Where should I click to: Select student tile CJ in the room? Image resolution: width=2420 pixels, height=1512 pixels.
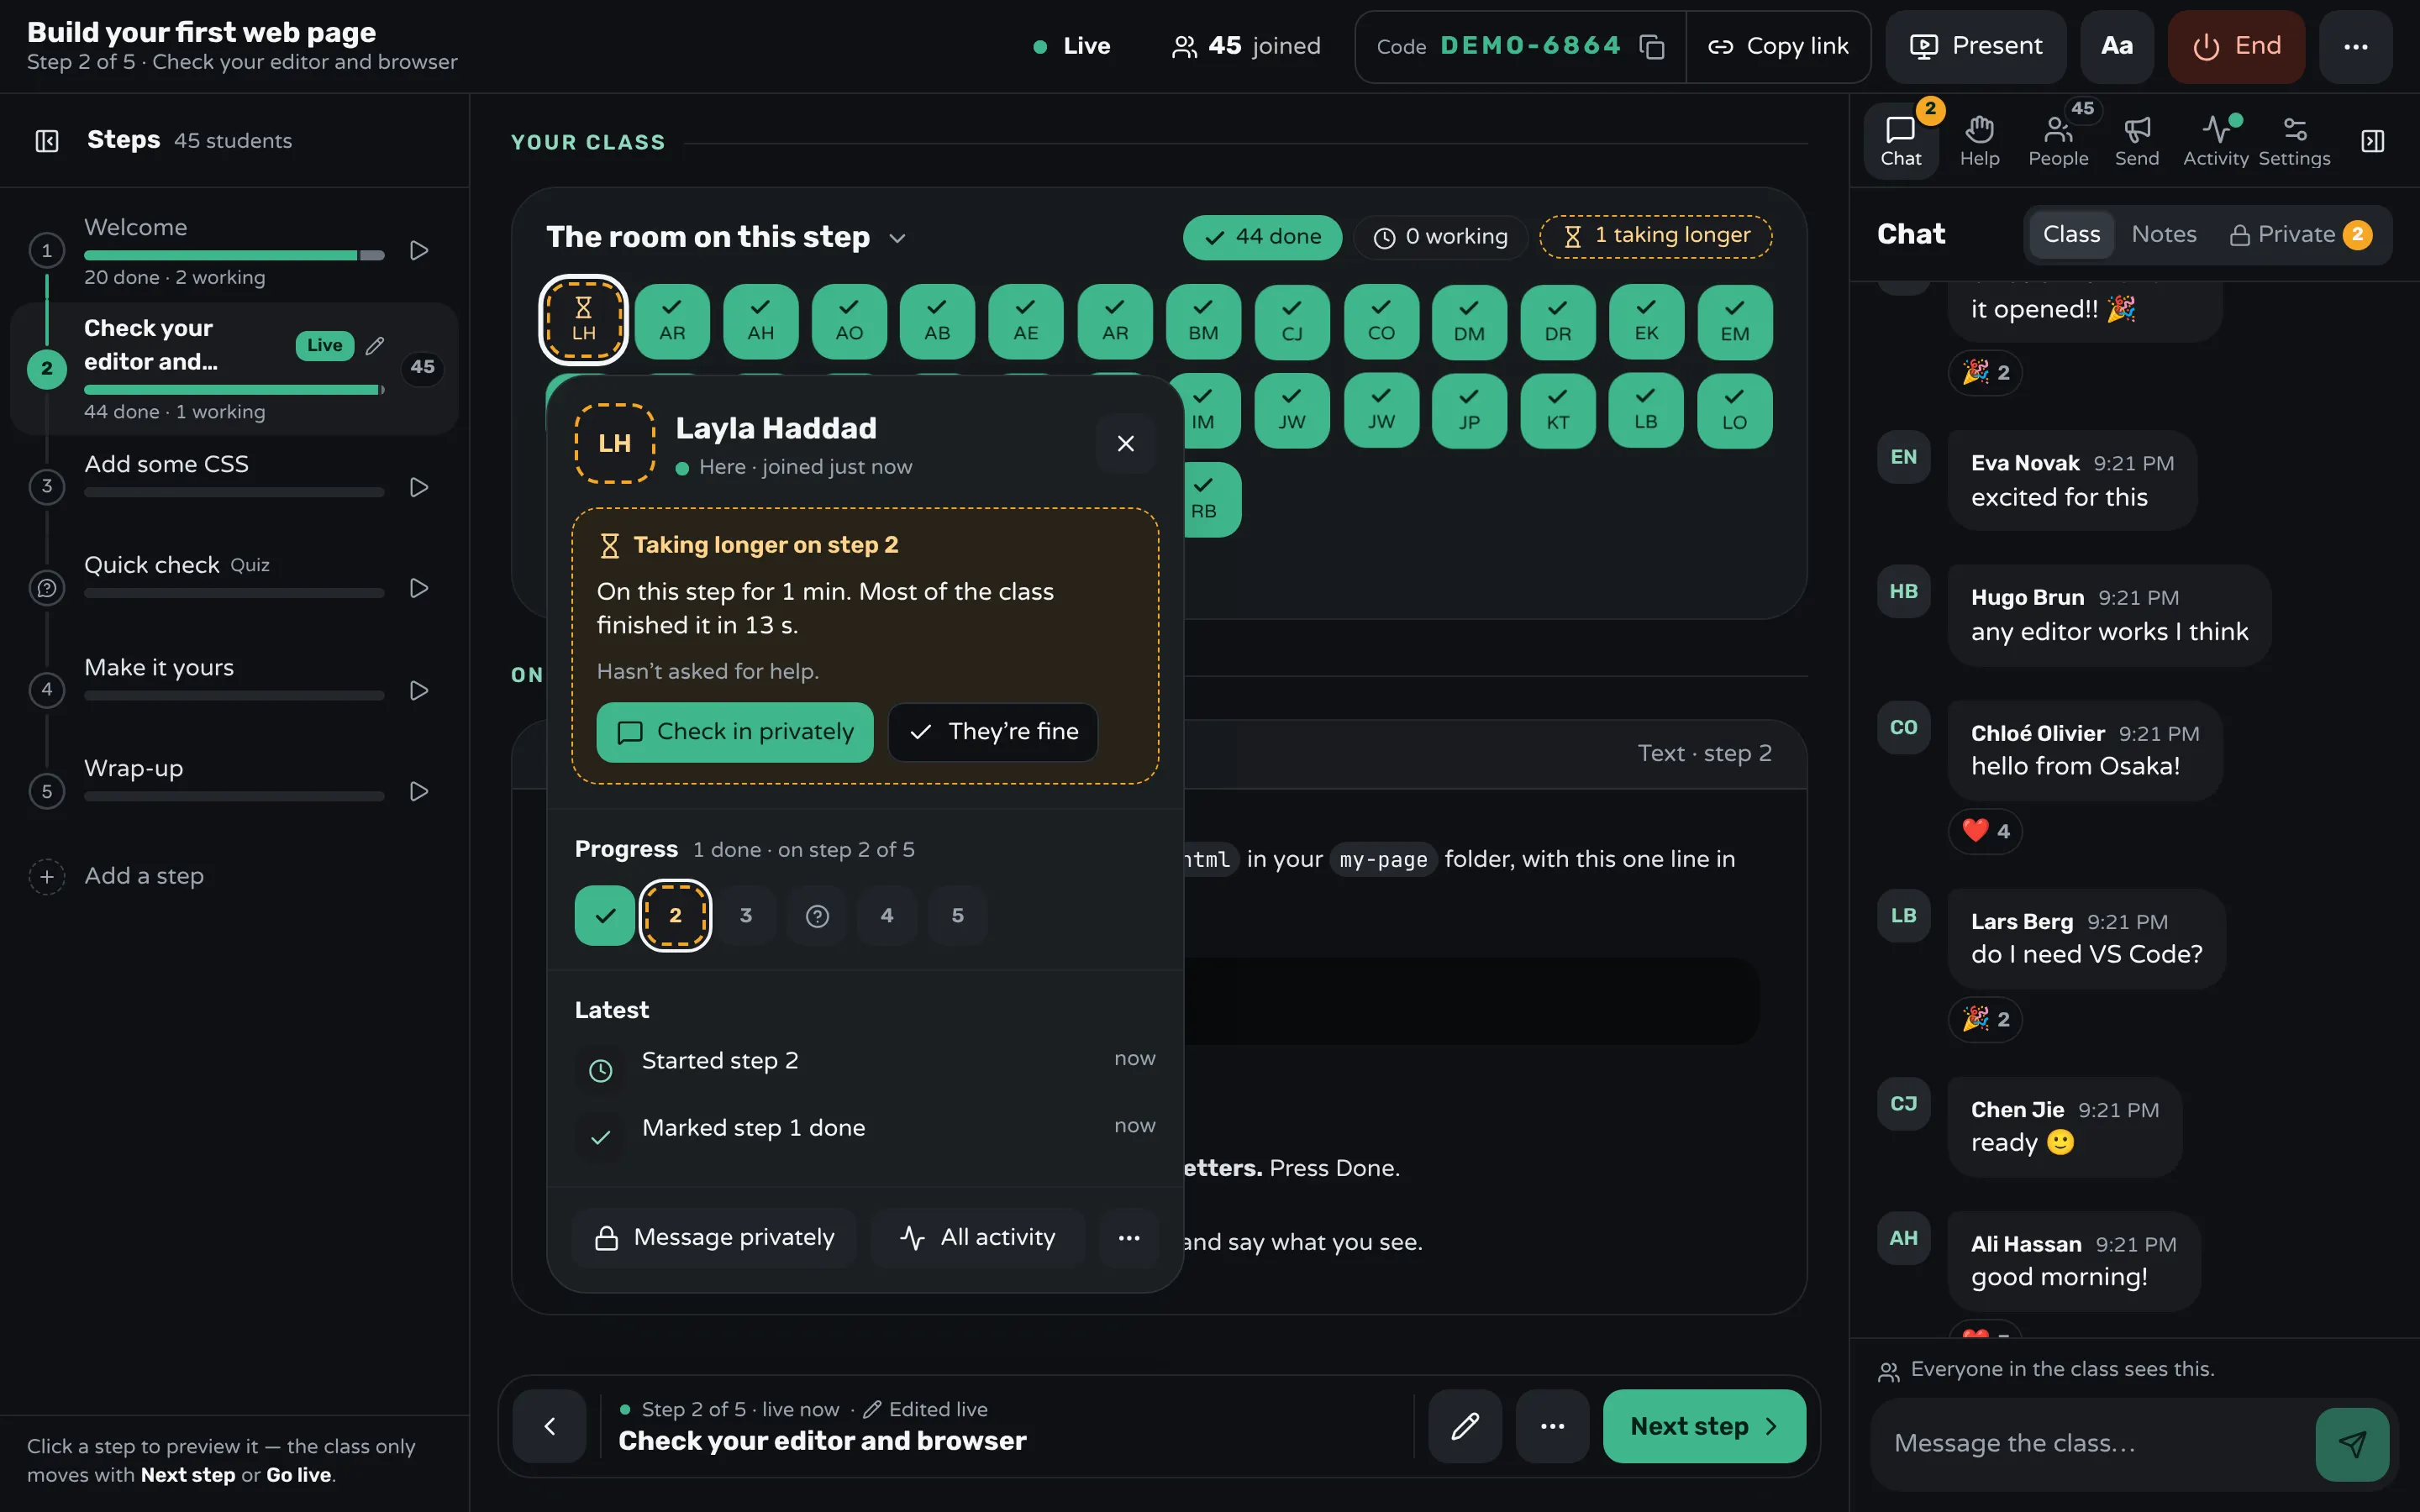(x=1292, y=321)
